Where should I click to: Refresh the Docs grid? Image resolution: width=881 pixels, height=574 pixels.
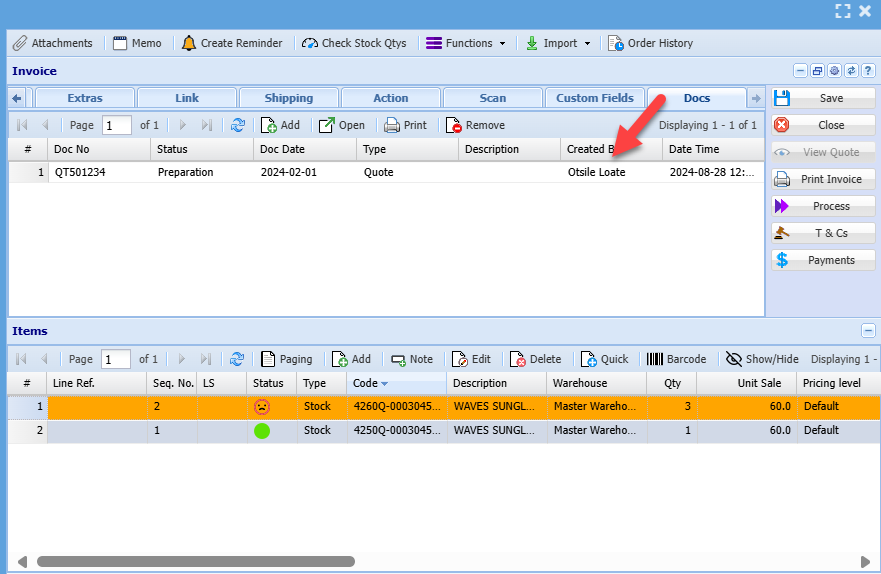coord(238,125)
